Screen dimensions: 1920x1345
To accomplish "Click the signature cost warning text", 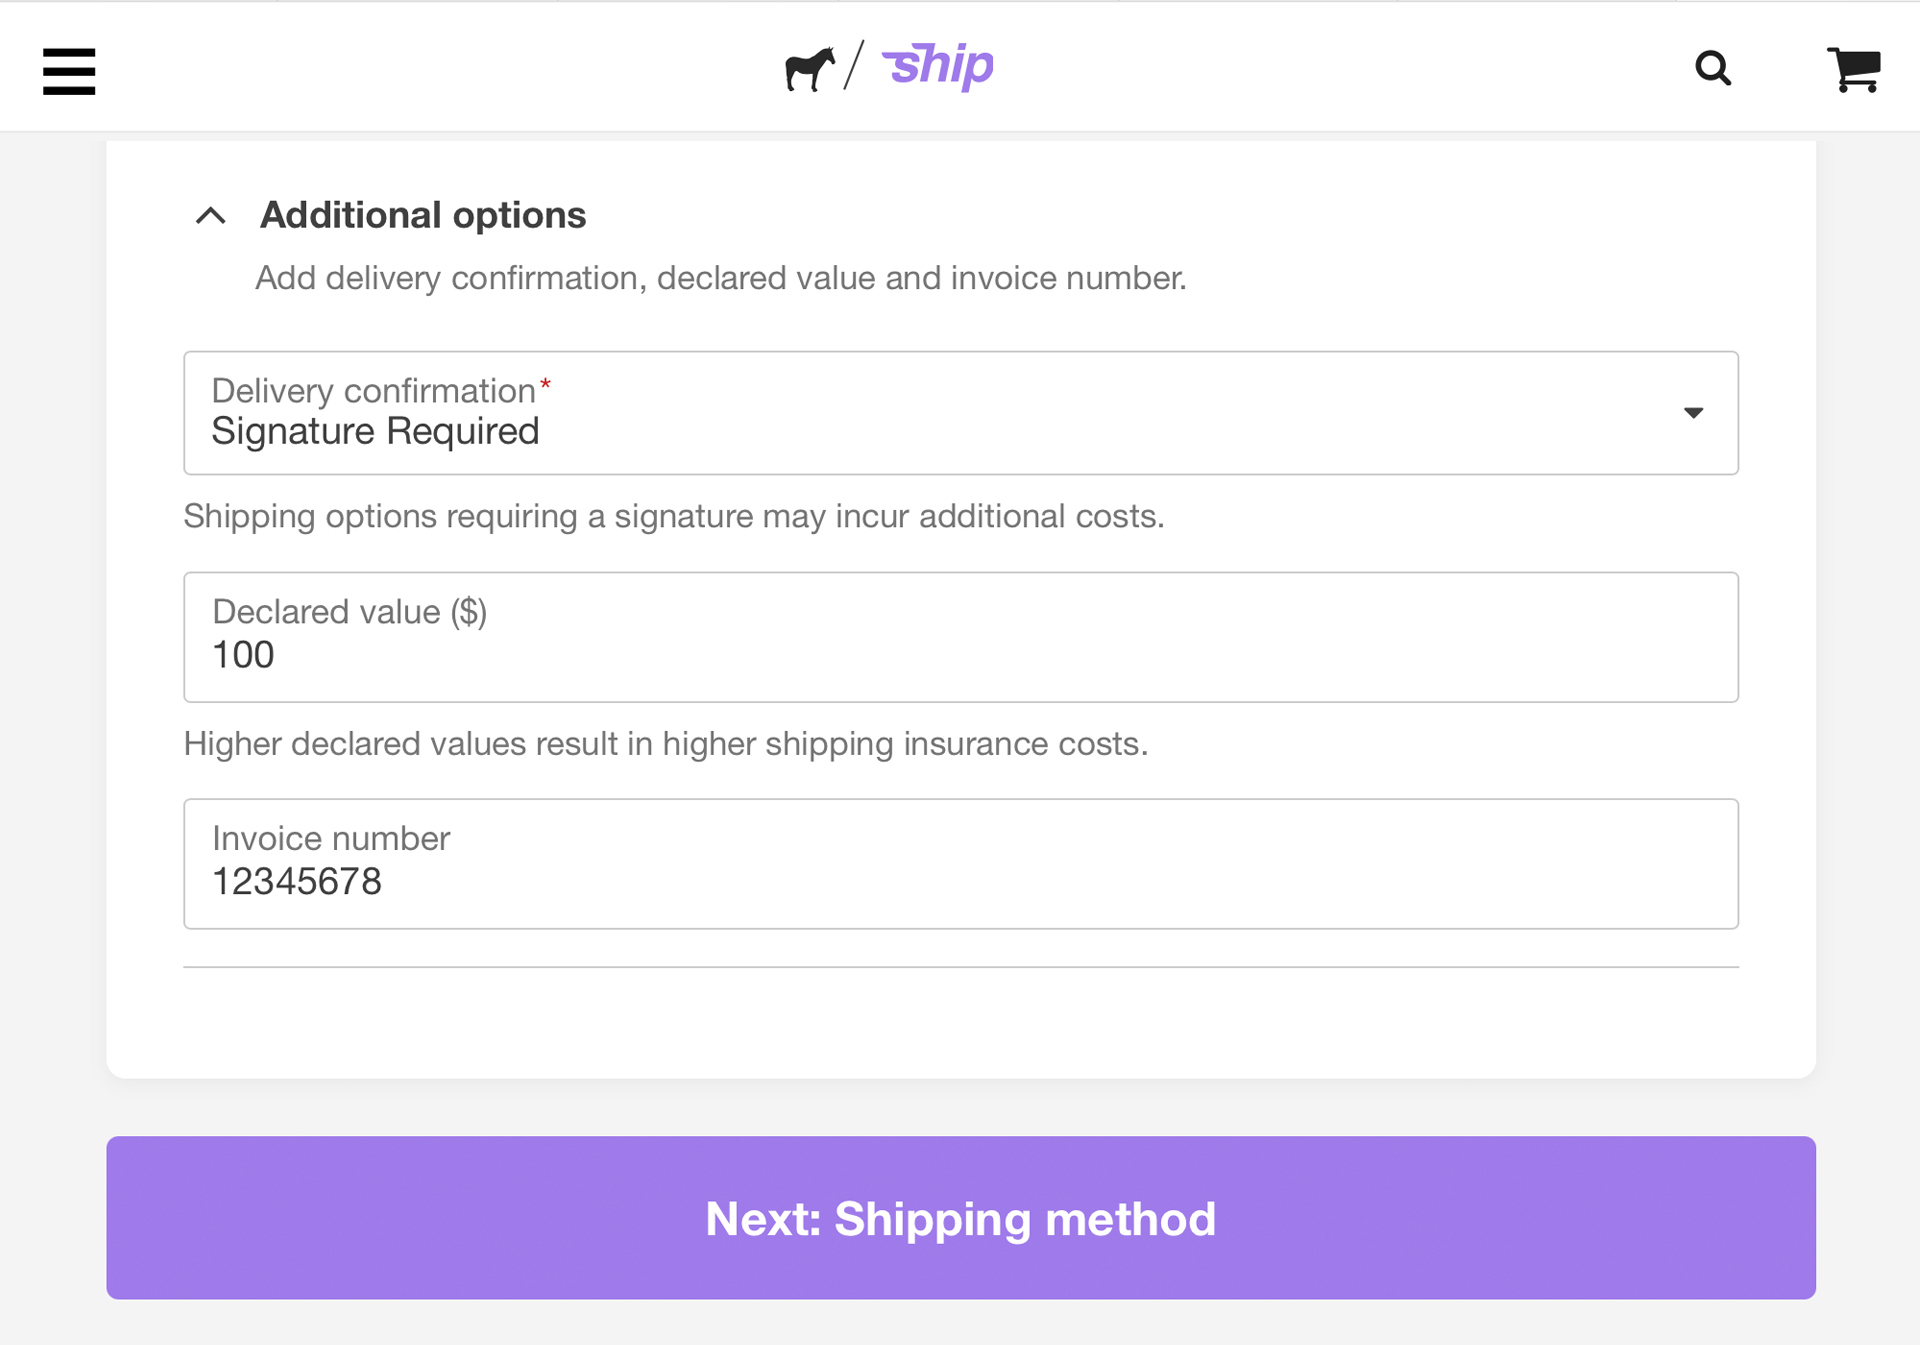I will (x=673, y=516).
